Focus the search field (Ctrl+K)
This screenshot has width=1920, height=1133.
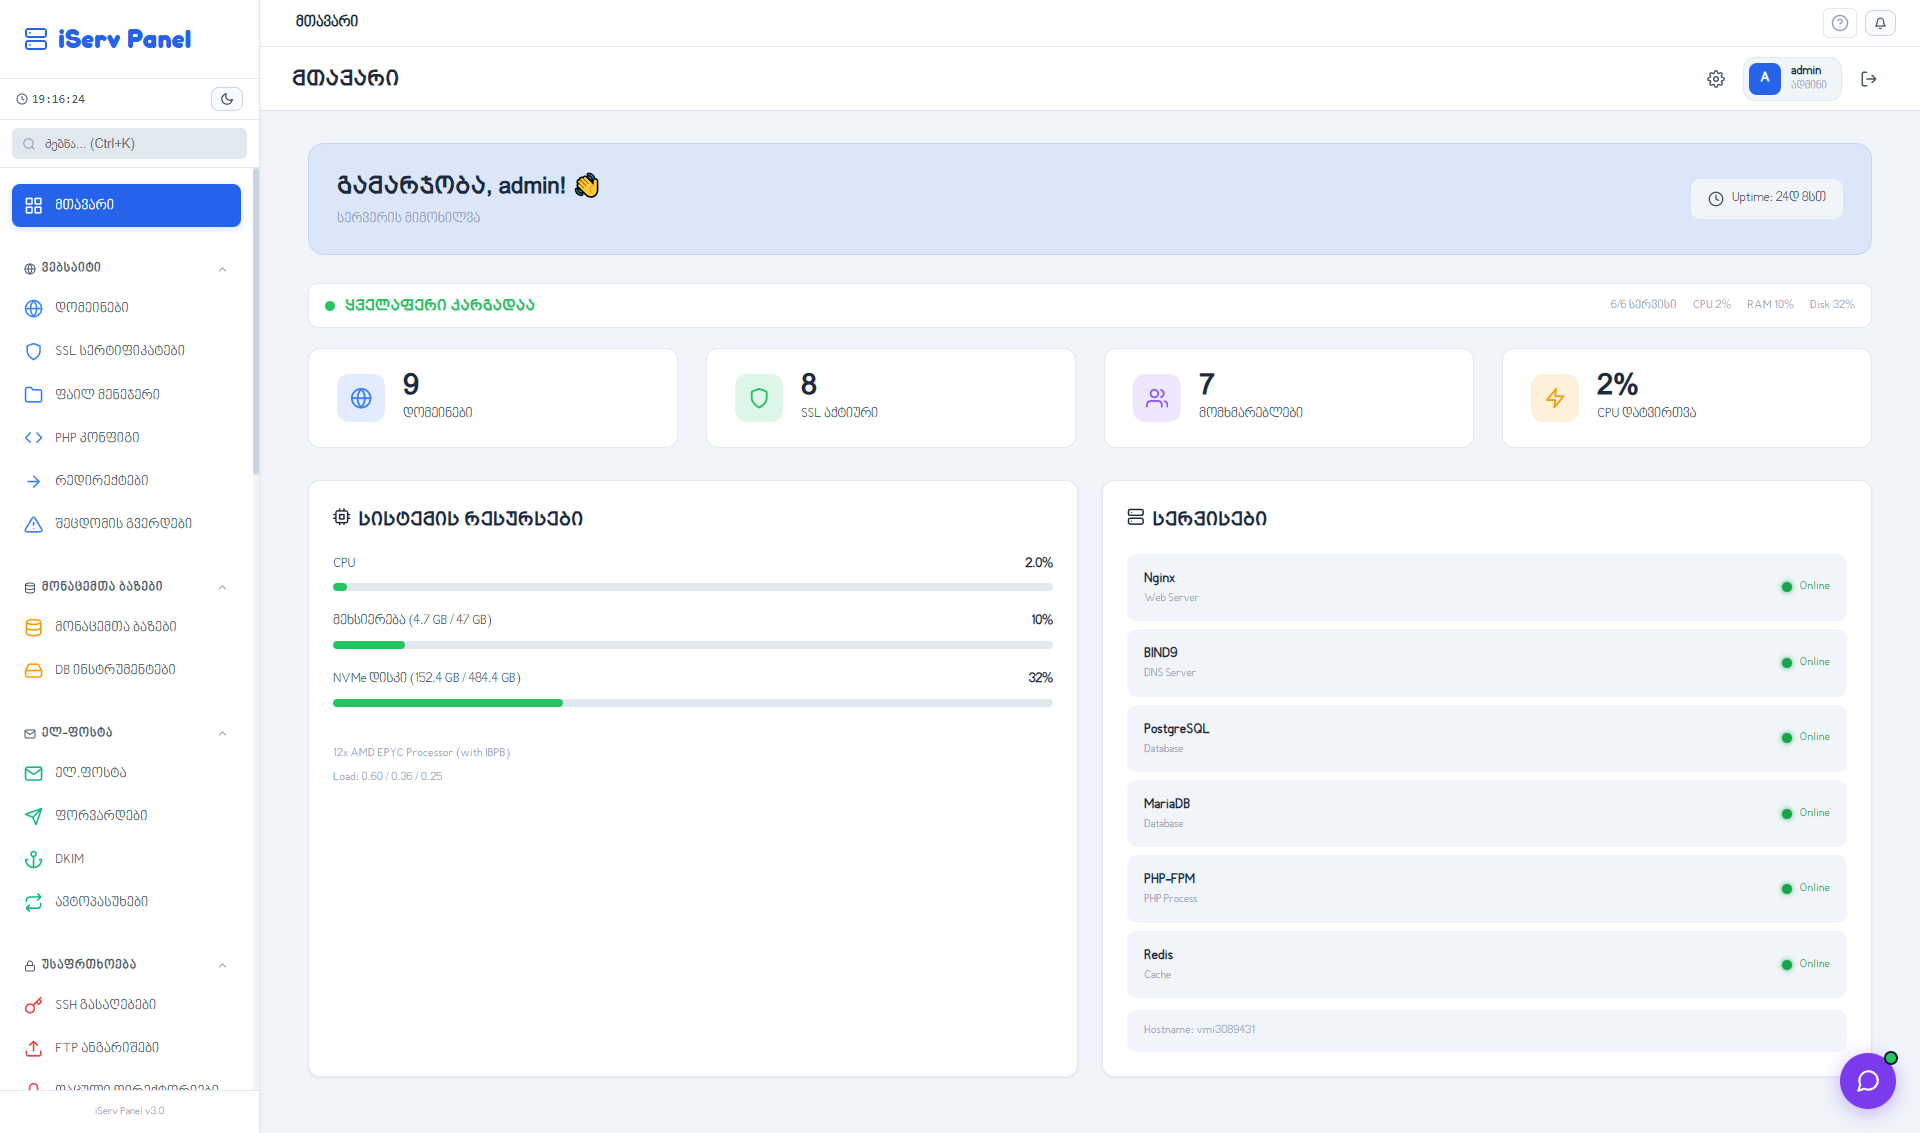(x=130, y=144)
